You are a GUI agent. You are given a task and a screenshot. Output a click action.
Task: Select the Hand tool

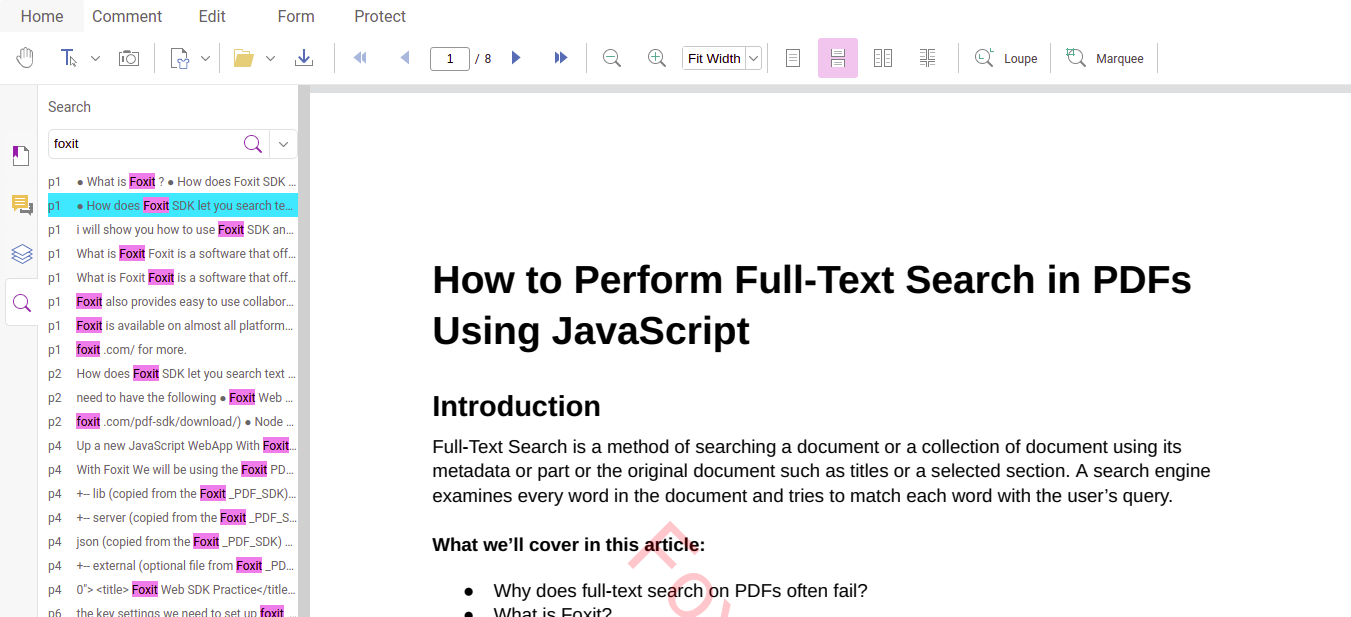coord(25,57)
